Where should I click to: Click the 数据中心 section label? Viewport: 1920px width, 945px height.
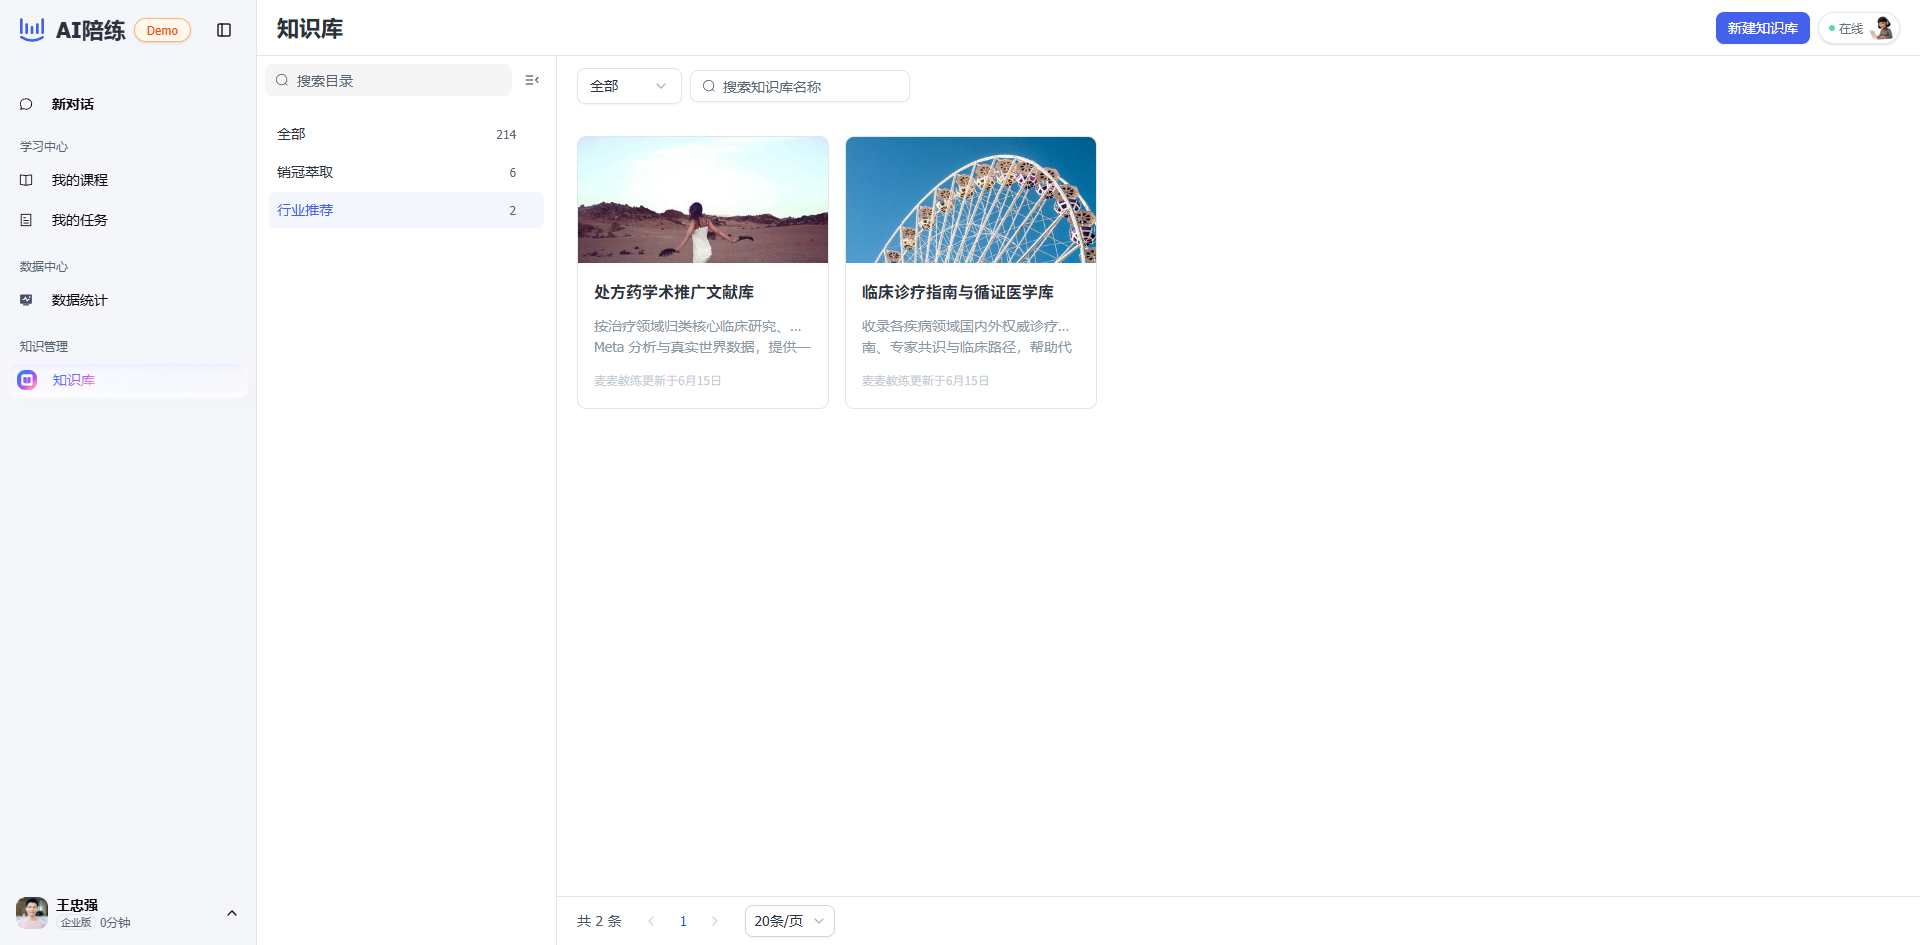pyautogui.click(x=44, y=267)
